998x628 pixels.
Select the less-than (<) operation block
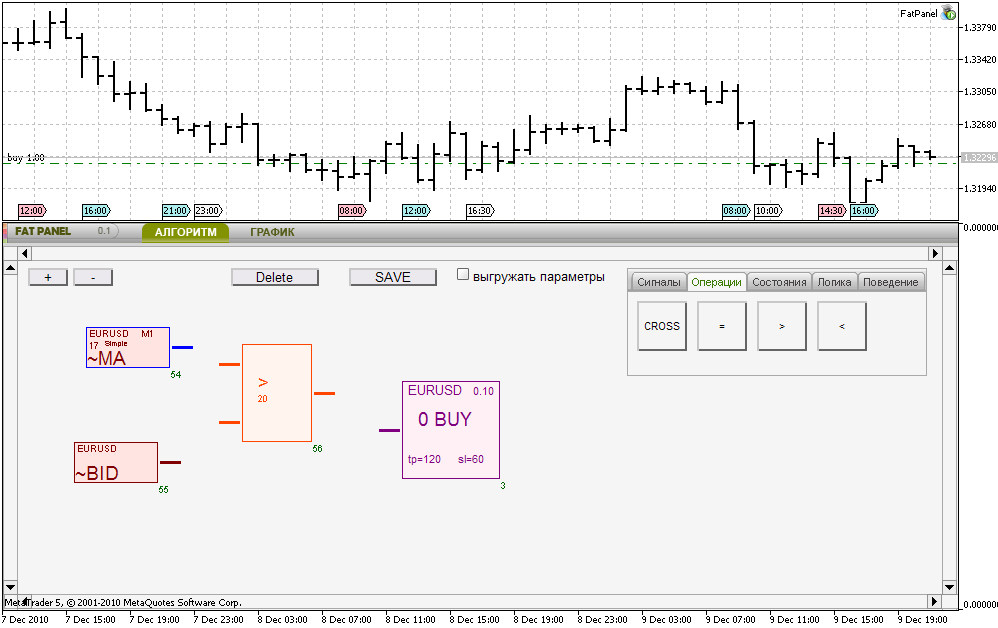pyautogui.click(x=841, y=326)
